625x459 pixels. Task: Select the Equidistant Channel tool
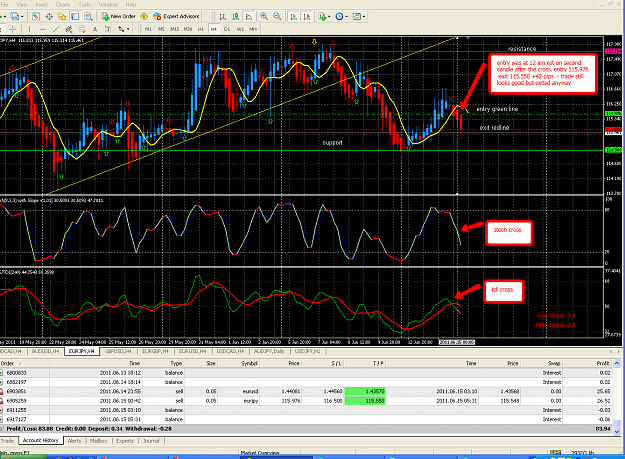69,29
